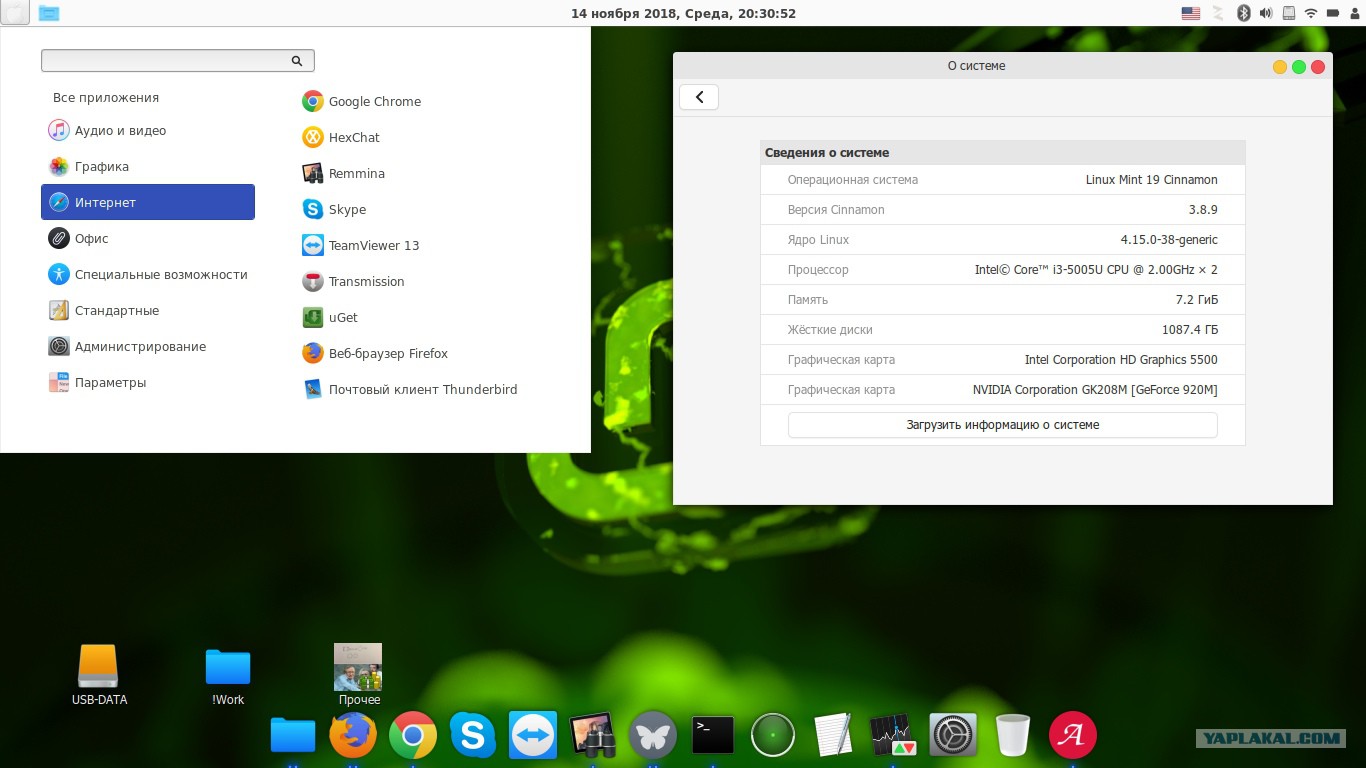Launch HexChat from the menu list
Viewport: 1366px width, 768px height.
[x=341, y=138]
